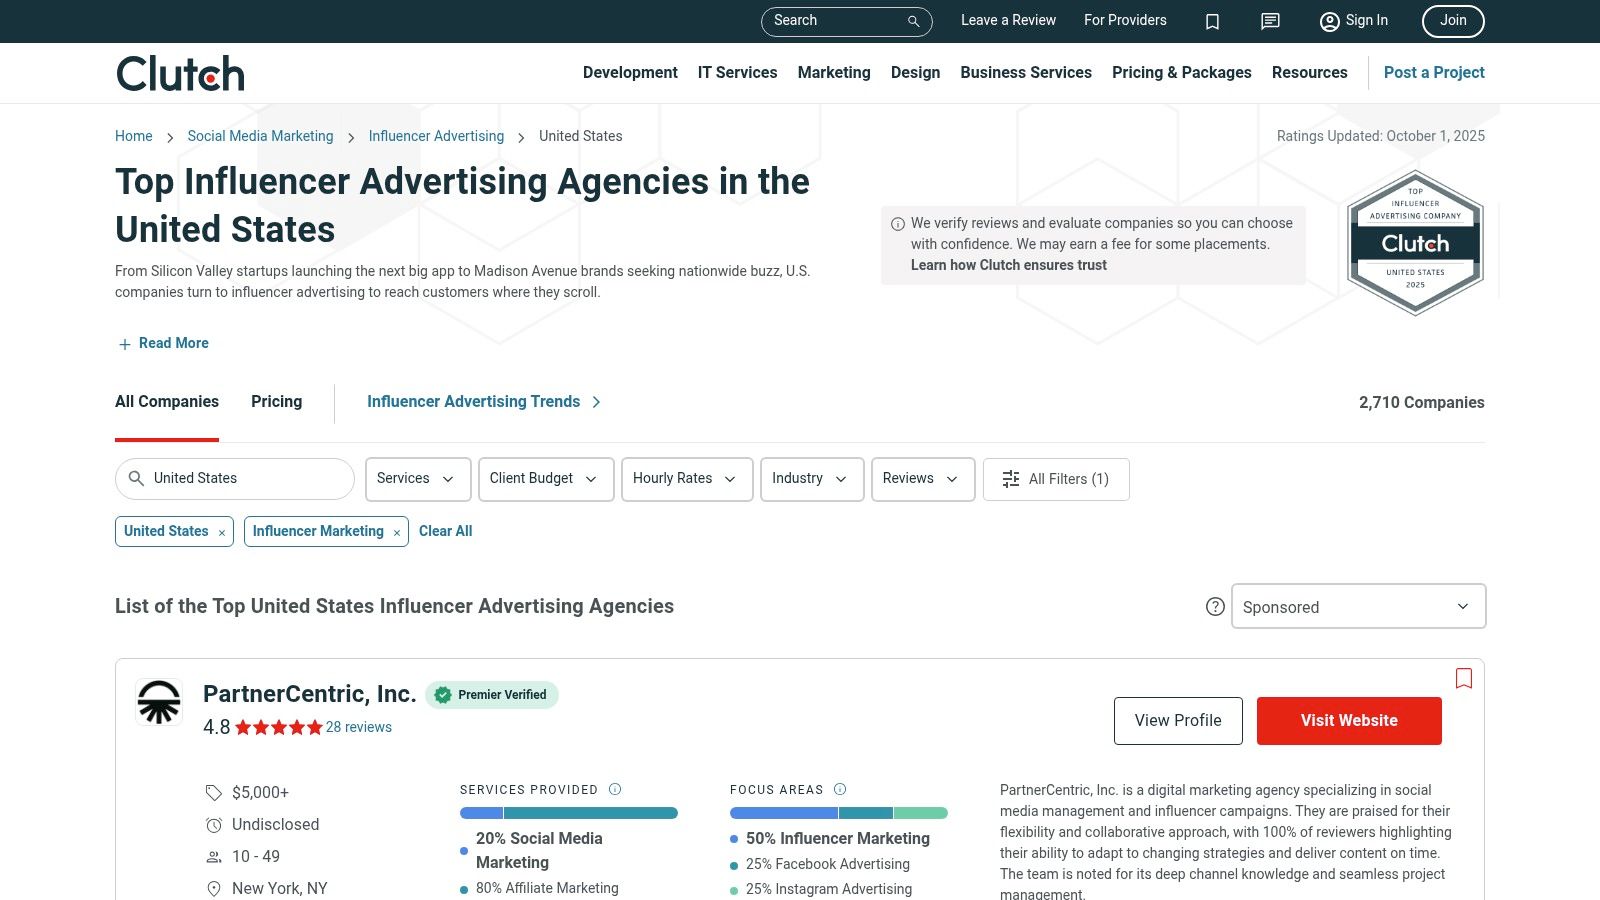Screen dimensions: 1600x900
Task: Expand the Read More description
Action: pos(164,343)
